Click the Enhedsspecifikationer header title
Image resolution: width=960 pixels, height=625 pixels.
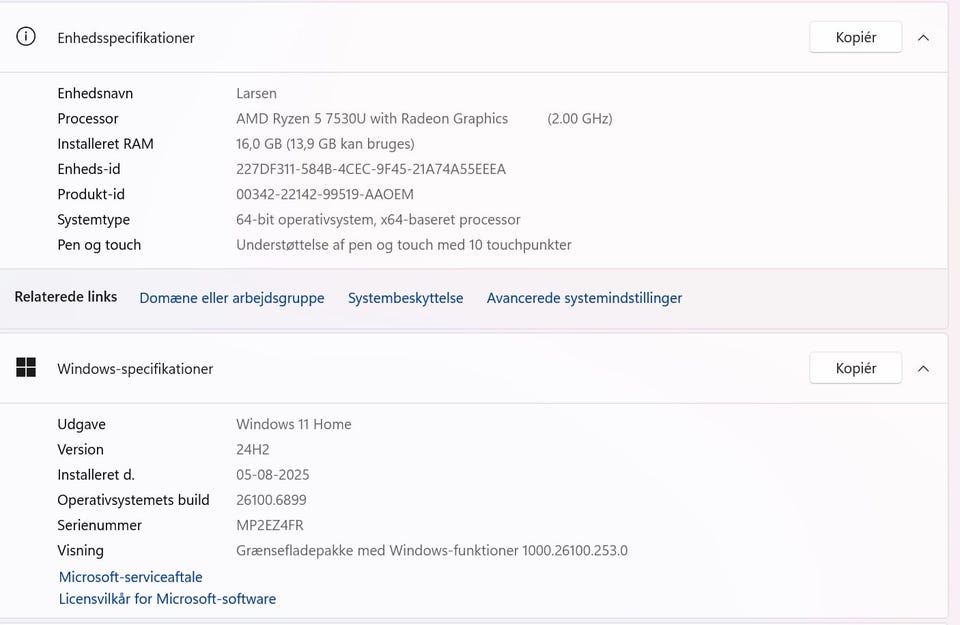click(126, 38)
